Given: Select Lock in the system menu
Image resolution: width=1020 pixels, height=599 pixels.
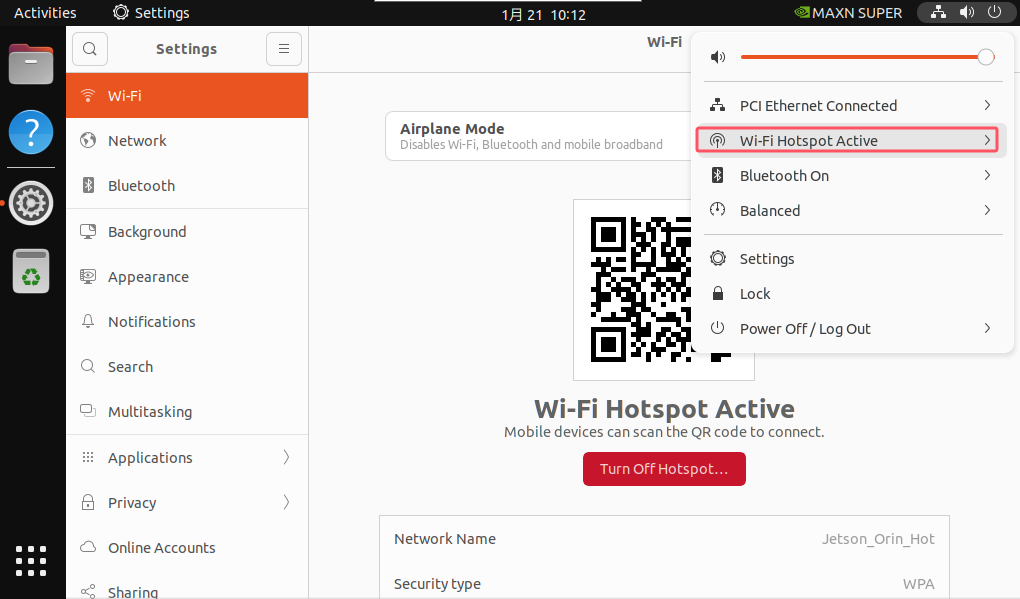Looking at the screenshot, I should click(x=852, y=294).
